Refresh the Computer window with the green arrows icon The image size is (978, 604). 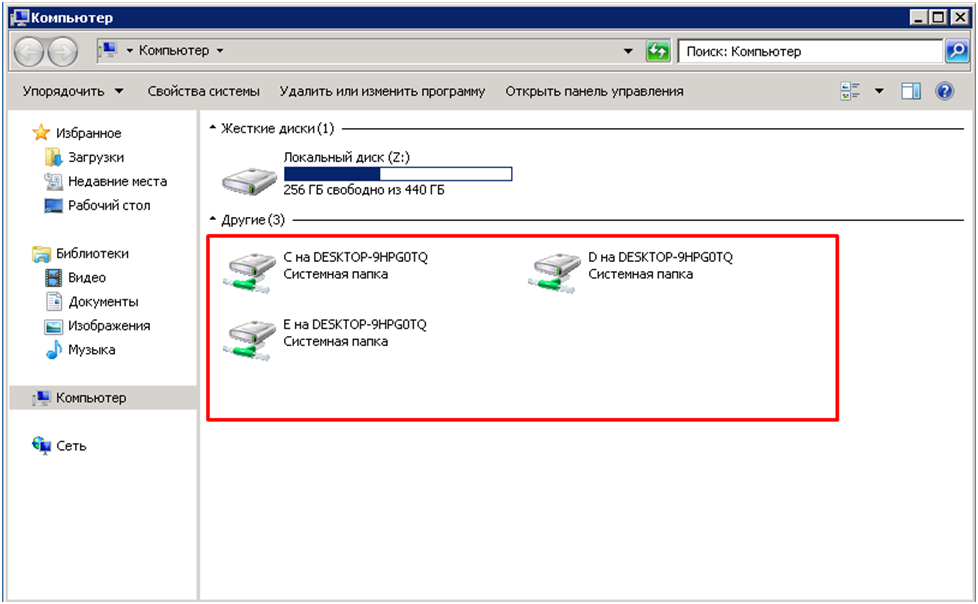point(657,51)
